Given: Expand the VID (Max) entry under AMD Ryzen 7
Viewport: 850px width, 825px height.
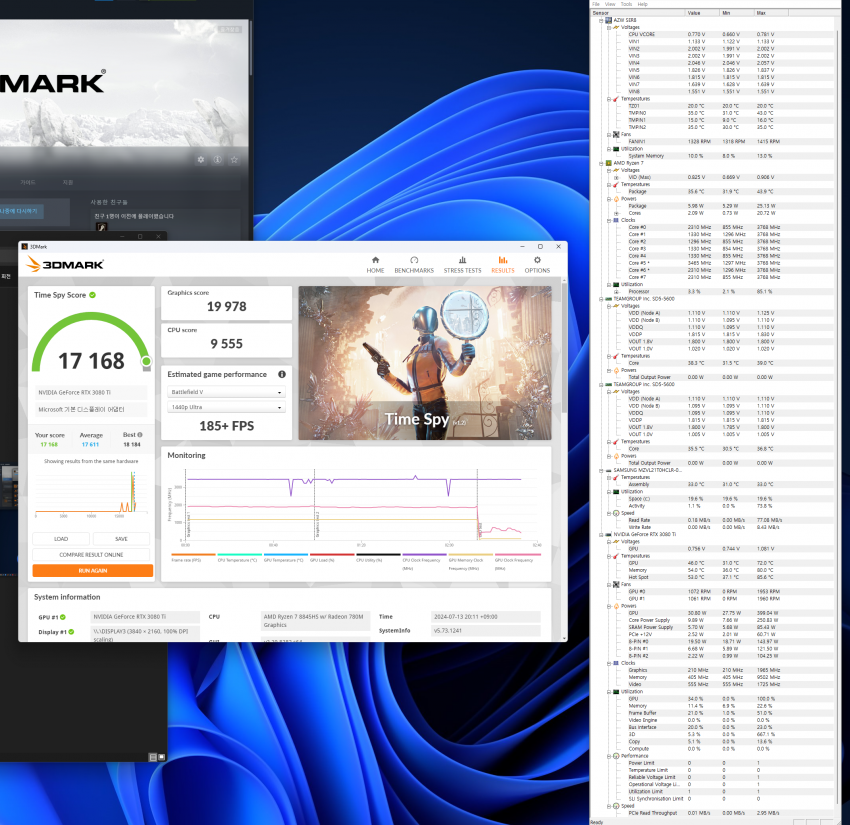Looking at the screenshot, I should point(616,177).
